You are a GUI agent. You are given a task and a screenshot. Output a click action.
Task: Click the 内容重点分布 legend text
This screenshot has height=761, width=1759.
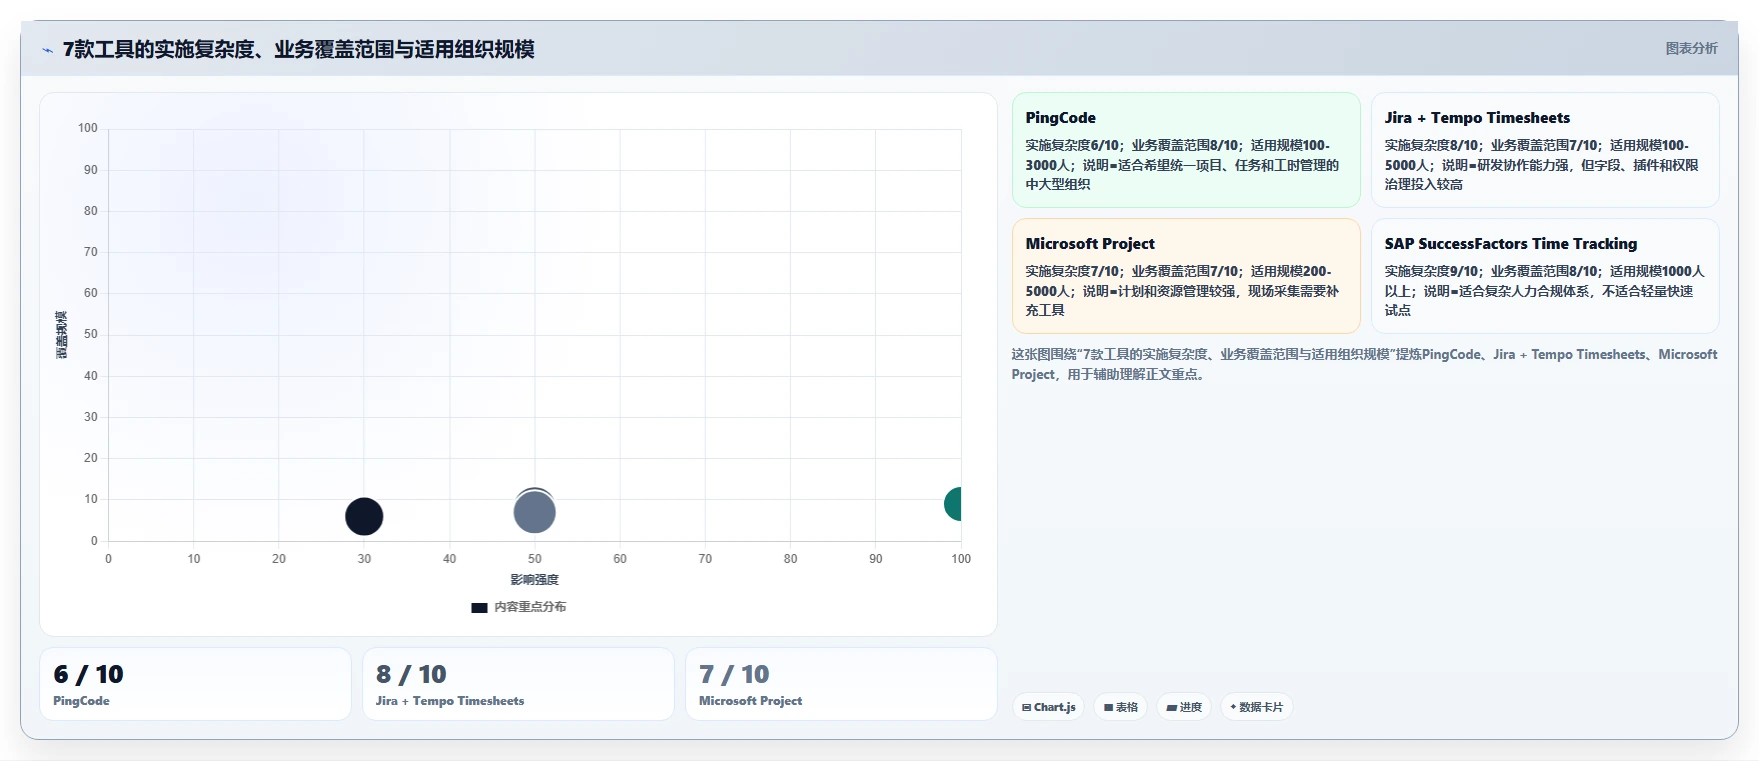point(530,607)
